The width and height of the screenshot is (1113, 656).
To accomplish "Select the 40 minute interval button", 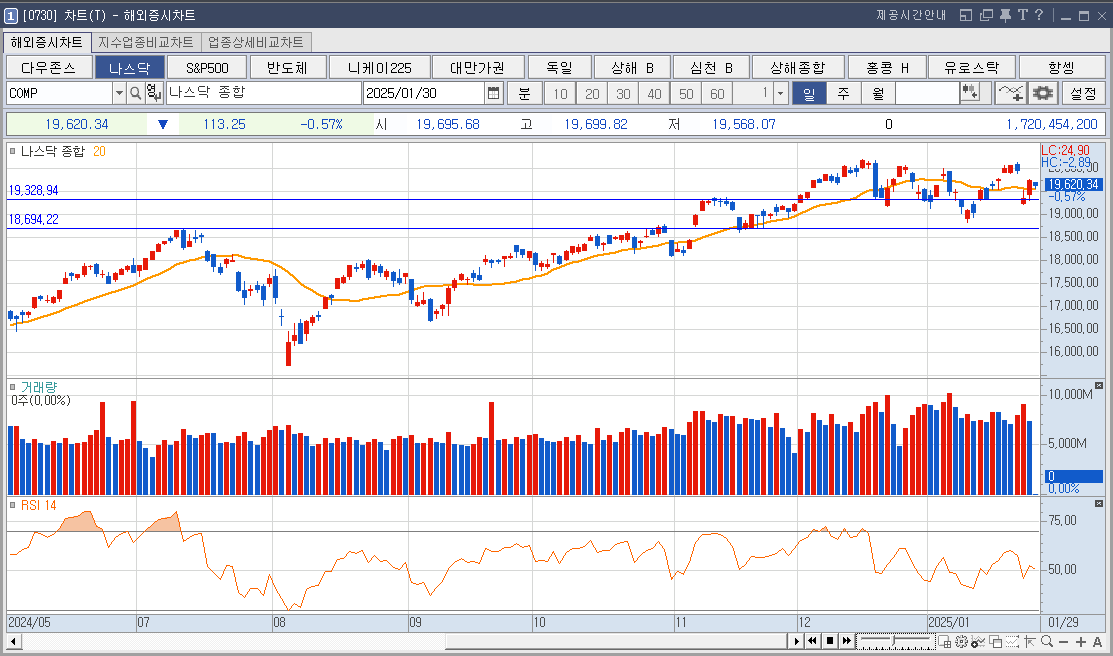I will point(654,93).
